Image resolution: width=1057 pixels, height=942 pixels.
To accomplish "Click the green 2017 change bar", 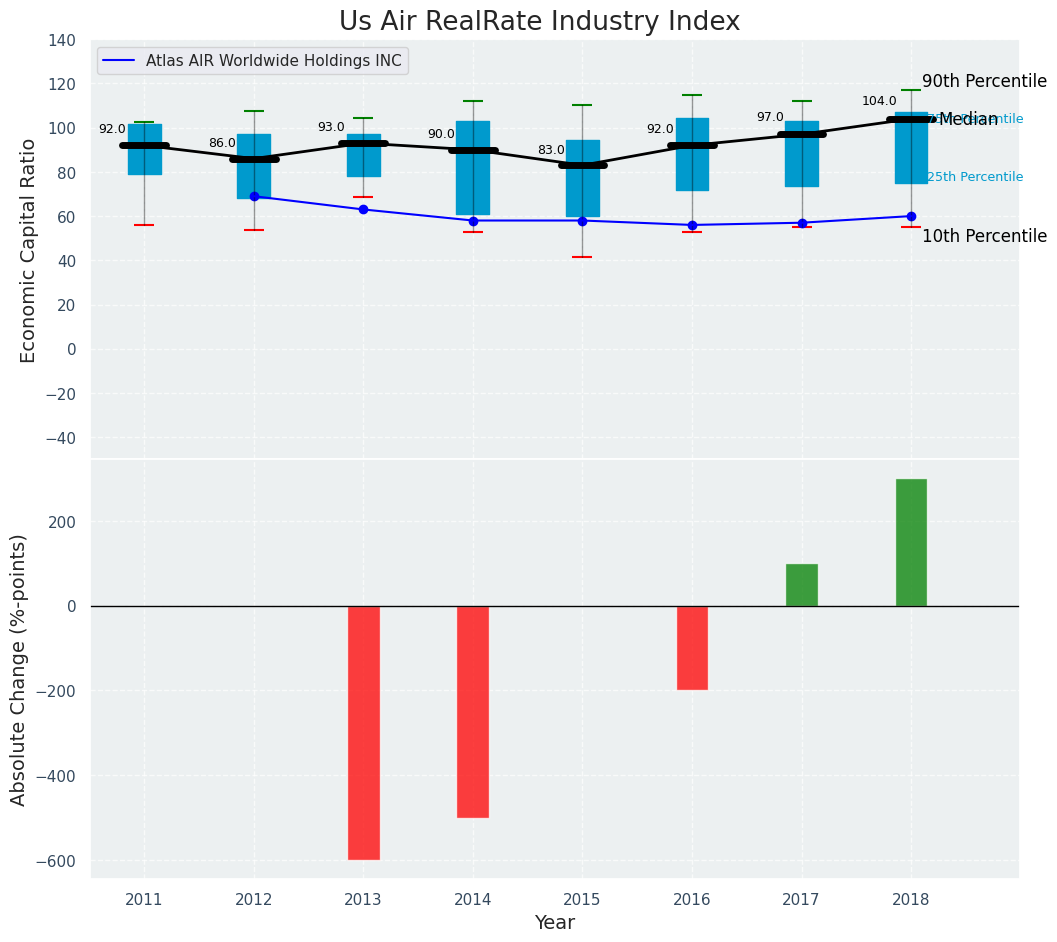I will pyautogui.click(x=802, y=585).
